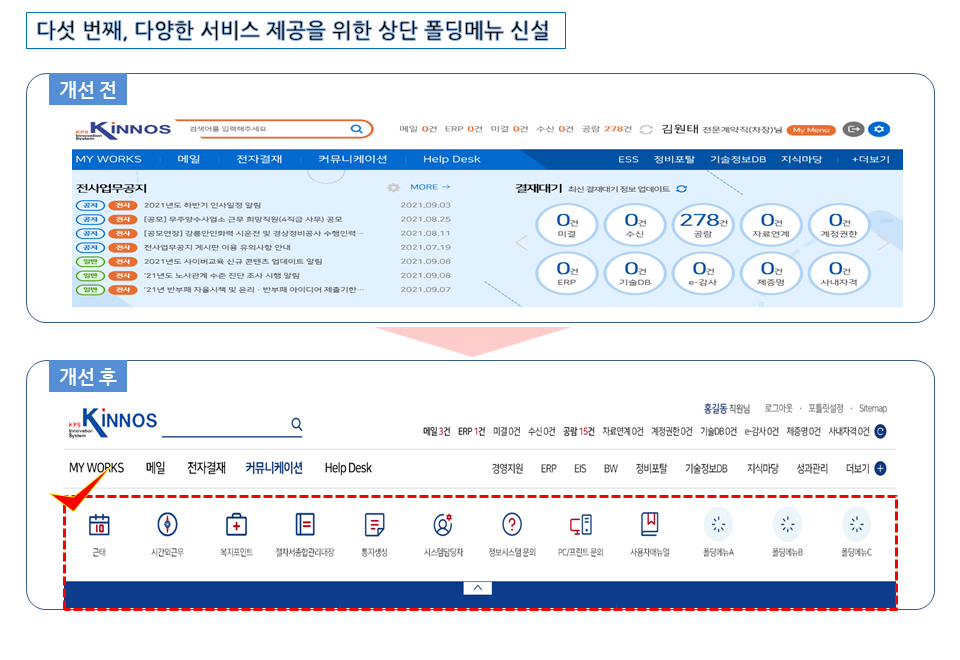Open the PC/프린트 문의 icon
The width and height of the screenshot is (960, 660).
pos(580,525)
